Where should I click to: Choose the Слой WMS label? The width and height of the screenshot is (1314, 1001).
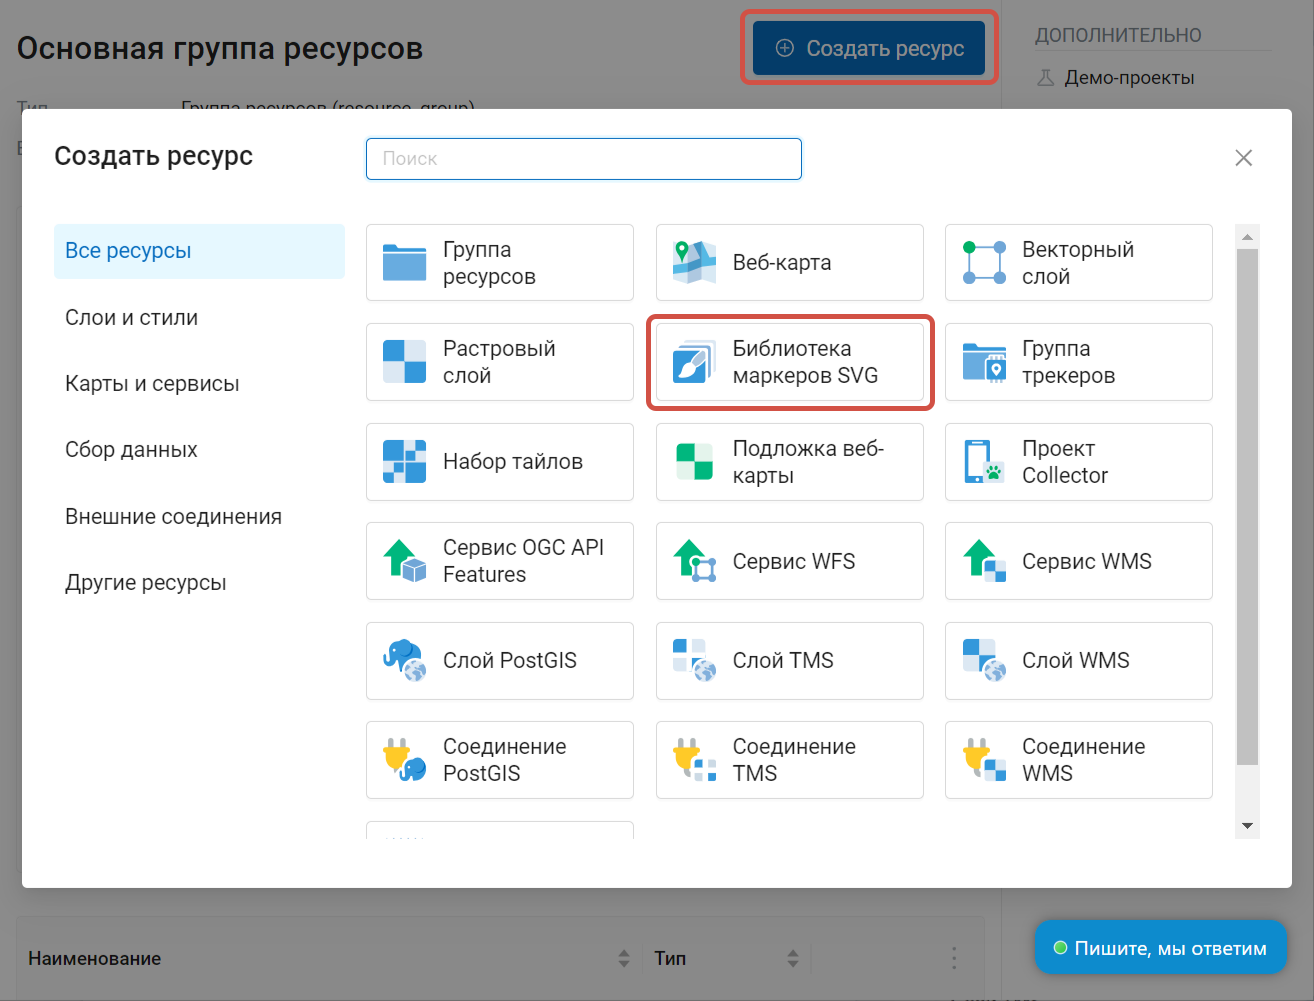tap(1076, 661)
